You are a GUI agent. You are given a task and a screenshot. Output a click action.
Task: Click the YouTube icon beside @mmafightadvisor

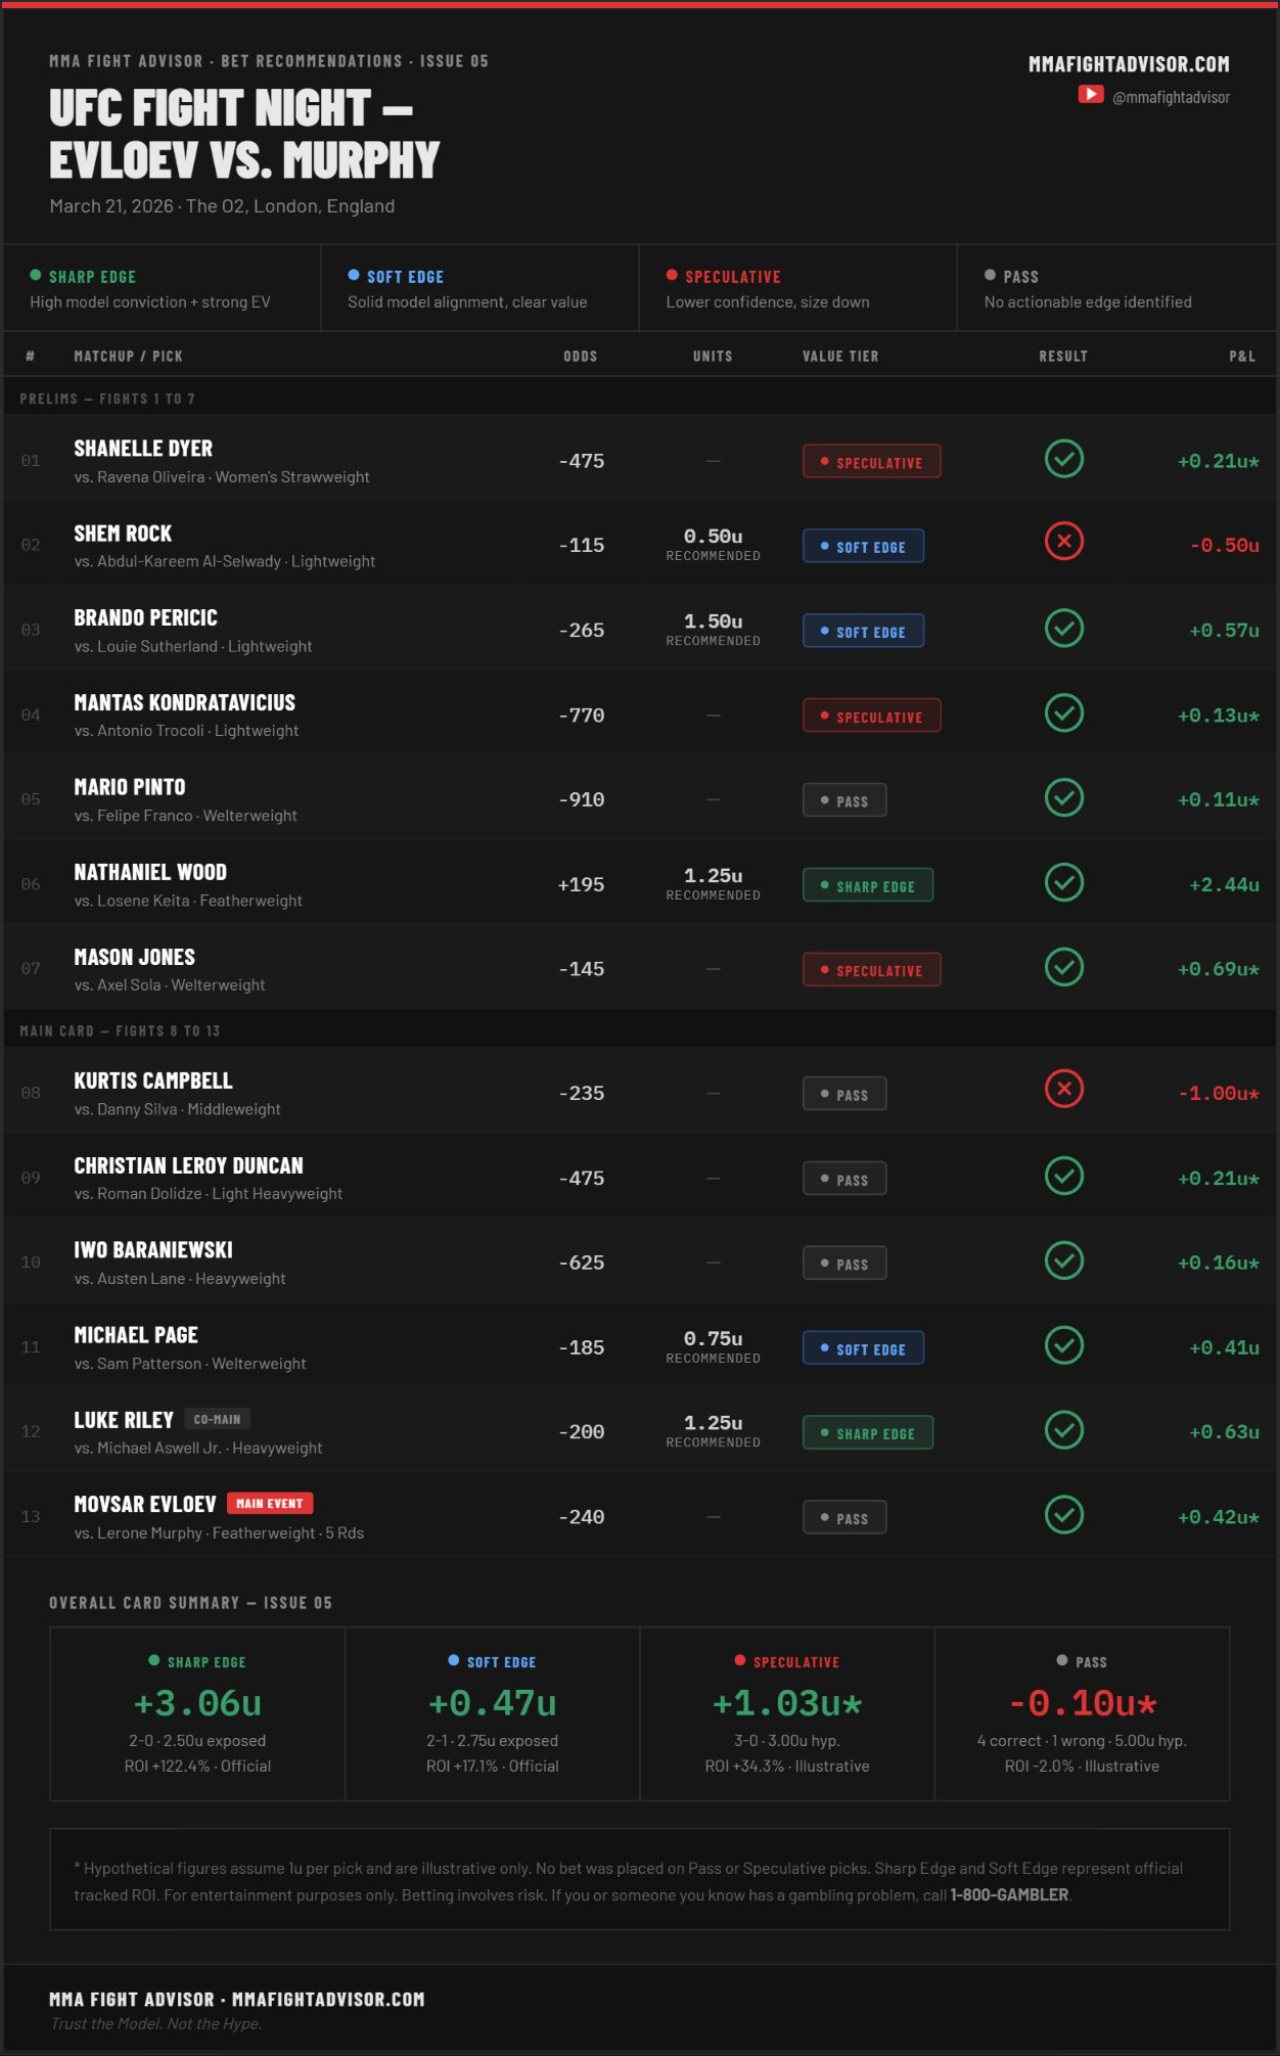coord(1090,94)
